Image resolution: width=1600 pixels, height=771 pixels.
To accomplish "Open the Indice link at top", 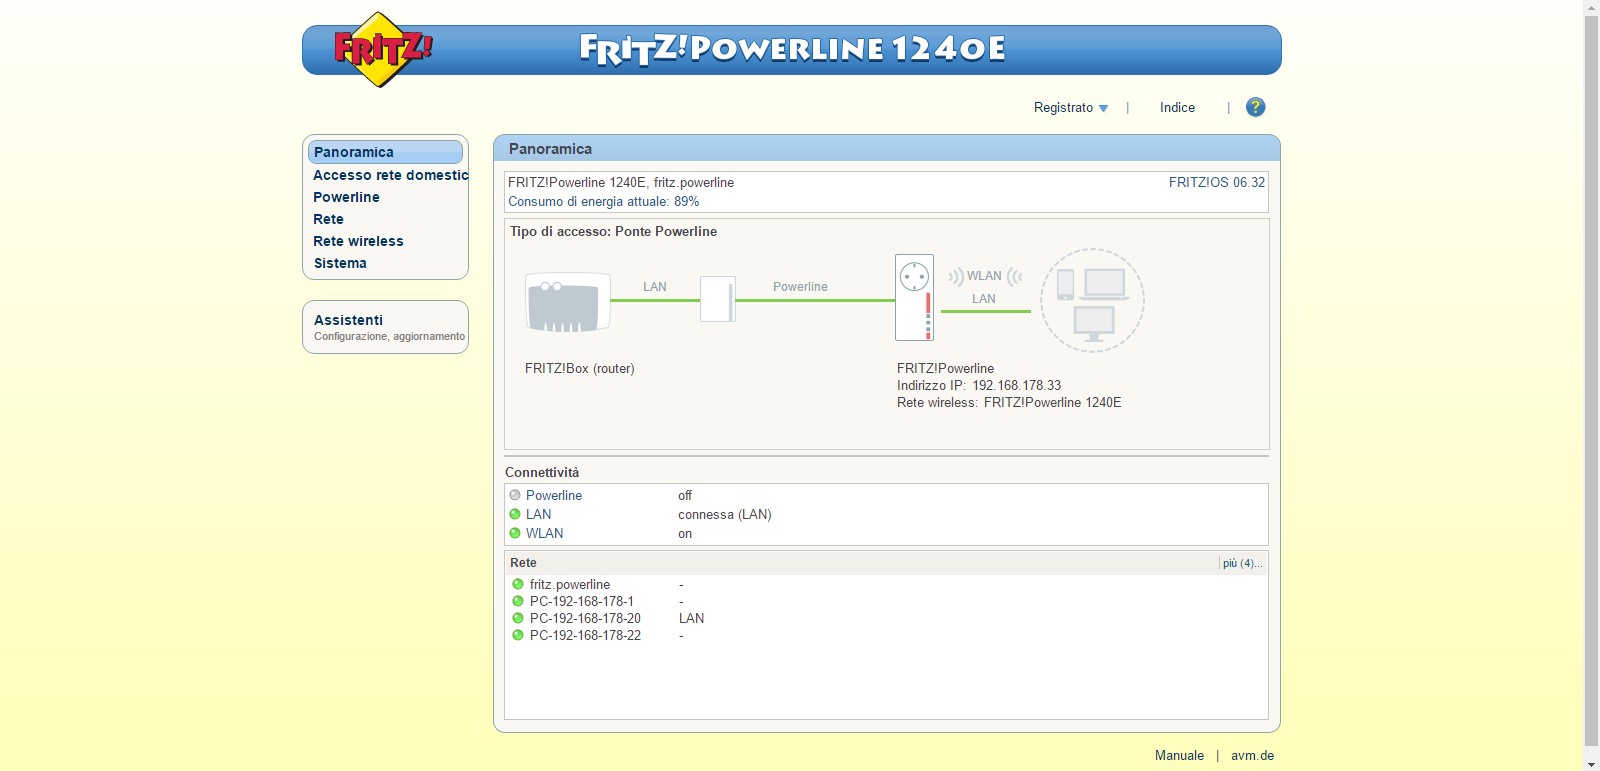I will point(1177,108).
